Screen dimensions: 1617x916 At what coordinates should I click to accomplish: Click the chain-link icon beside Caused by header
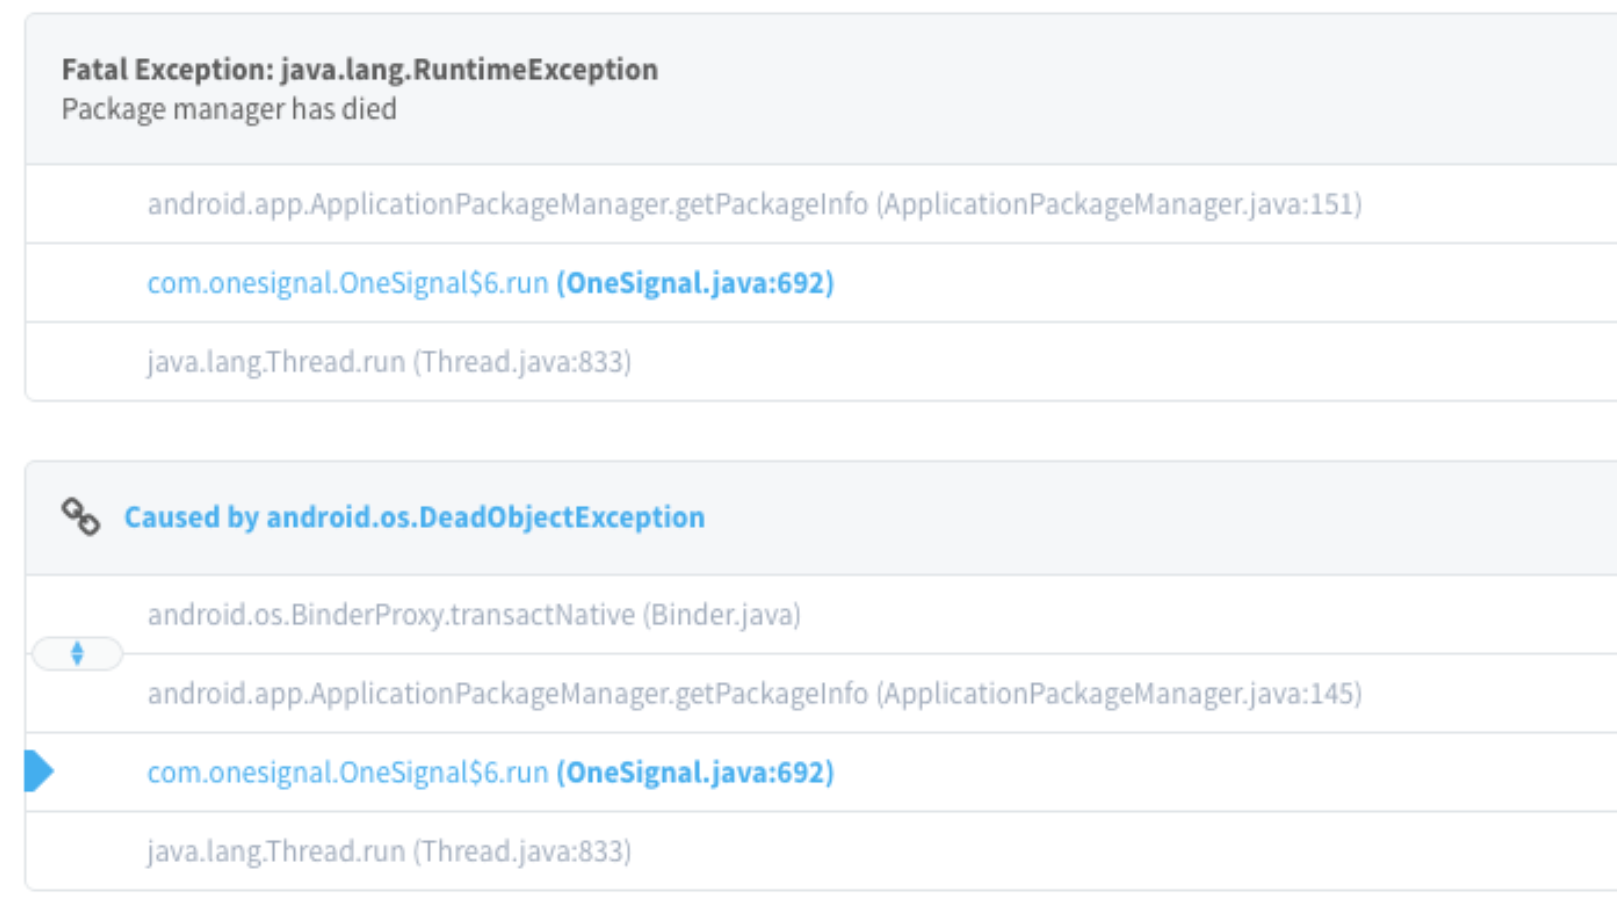(x=81, y=517)
